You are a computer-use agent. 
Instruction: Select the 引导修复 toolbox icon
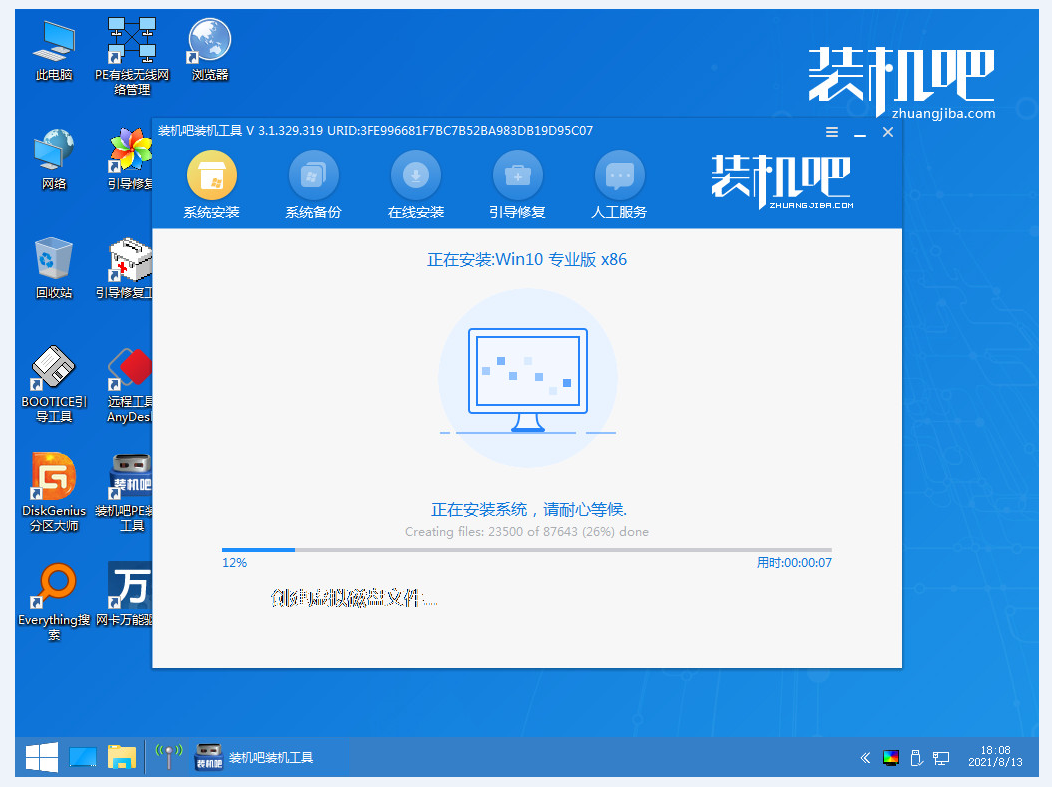pyautogui.click(x=517, y=177)
